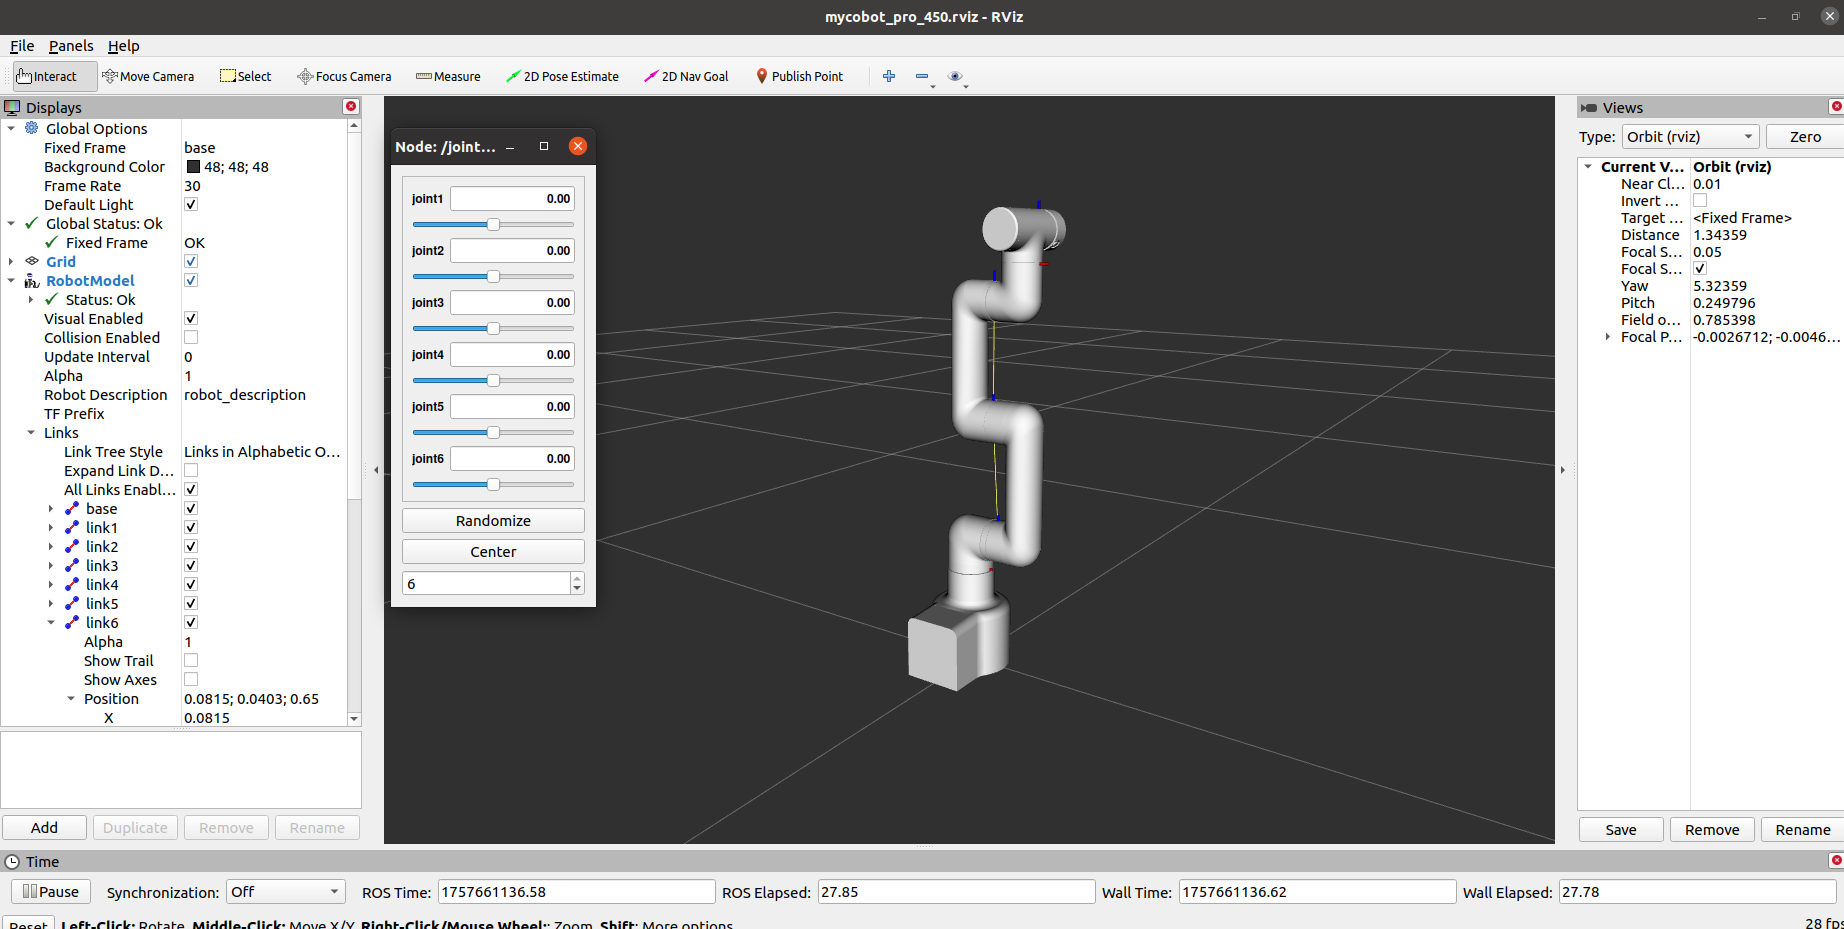Open the Synchronization dropdown
Image resolution: width=1844 pixels, height=929 pixels.
[x=286, y=892]
